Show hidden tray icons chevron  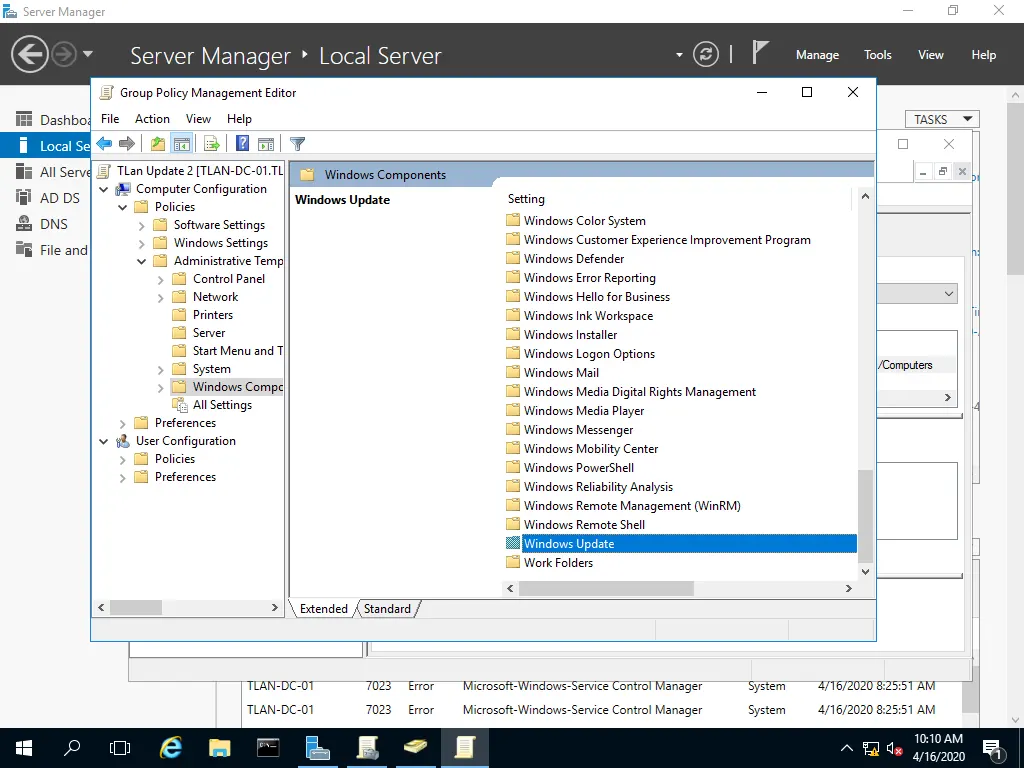(846, 748)
